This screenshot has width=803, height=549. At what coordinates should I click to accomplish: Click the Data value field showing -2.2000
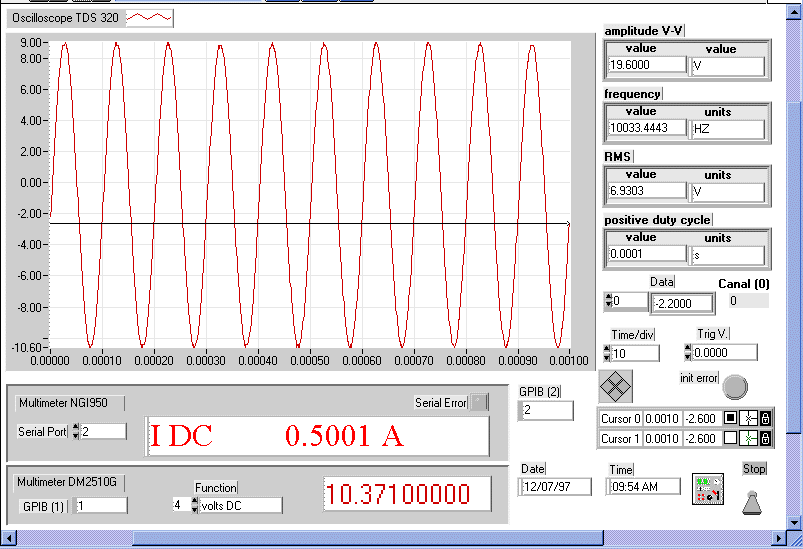point(682,303)
